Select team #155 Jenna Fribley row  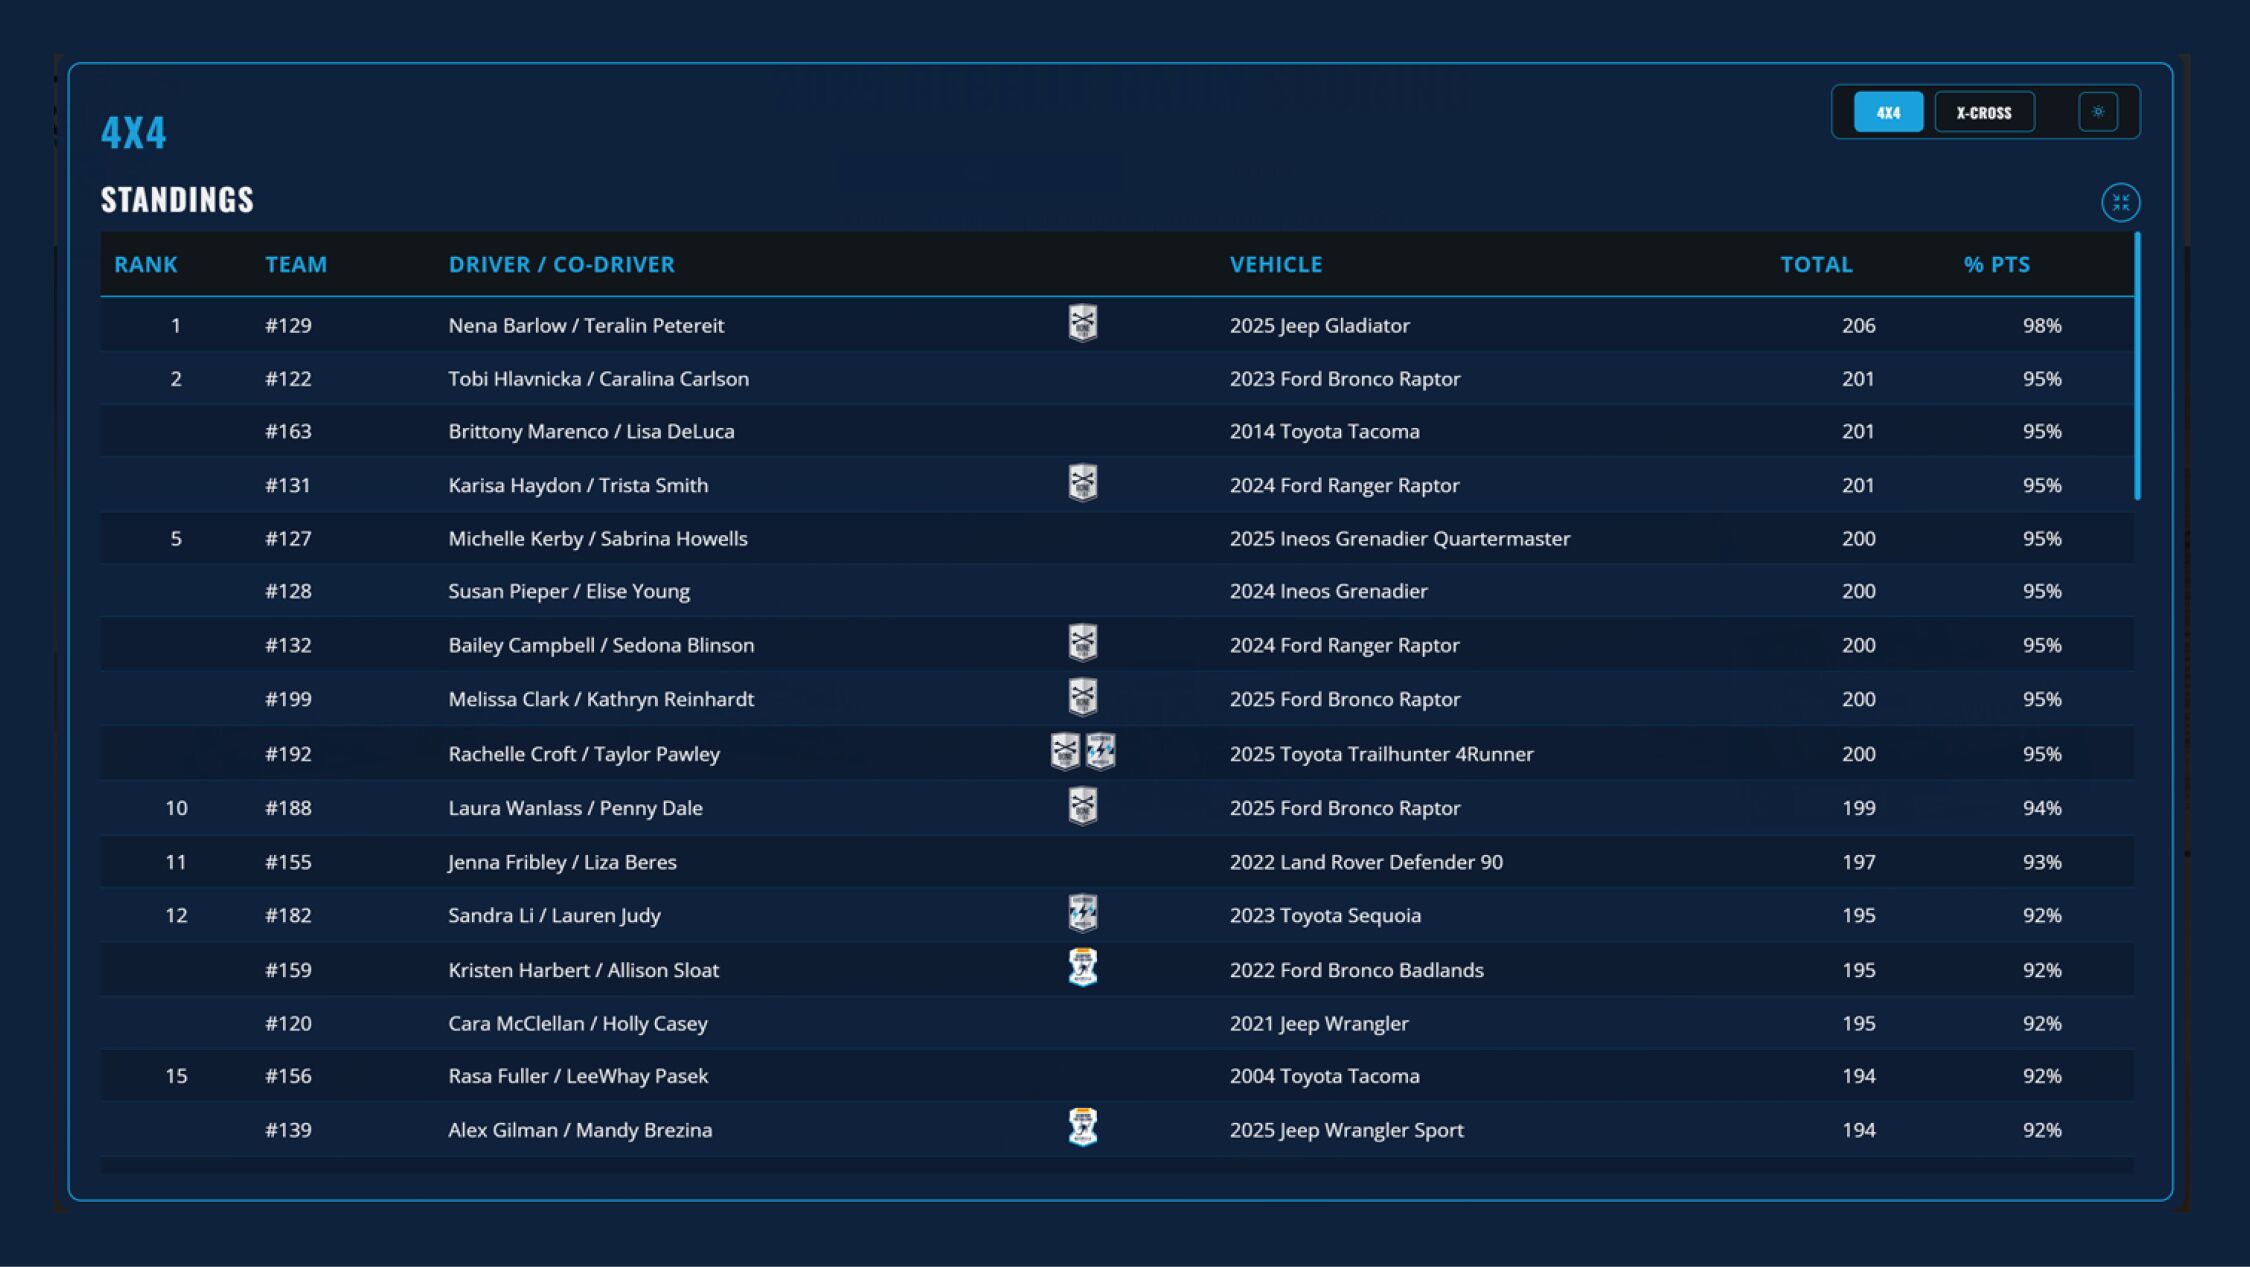coord(562,862)
